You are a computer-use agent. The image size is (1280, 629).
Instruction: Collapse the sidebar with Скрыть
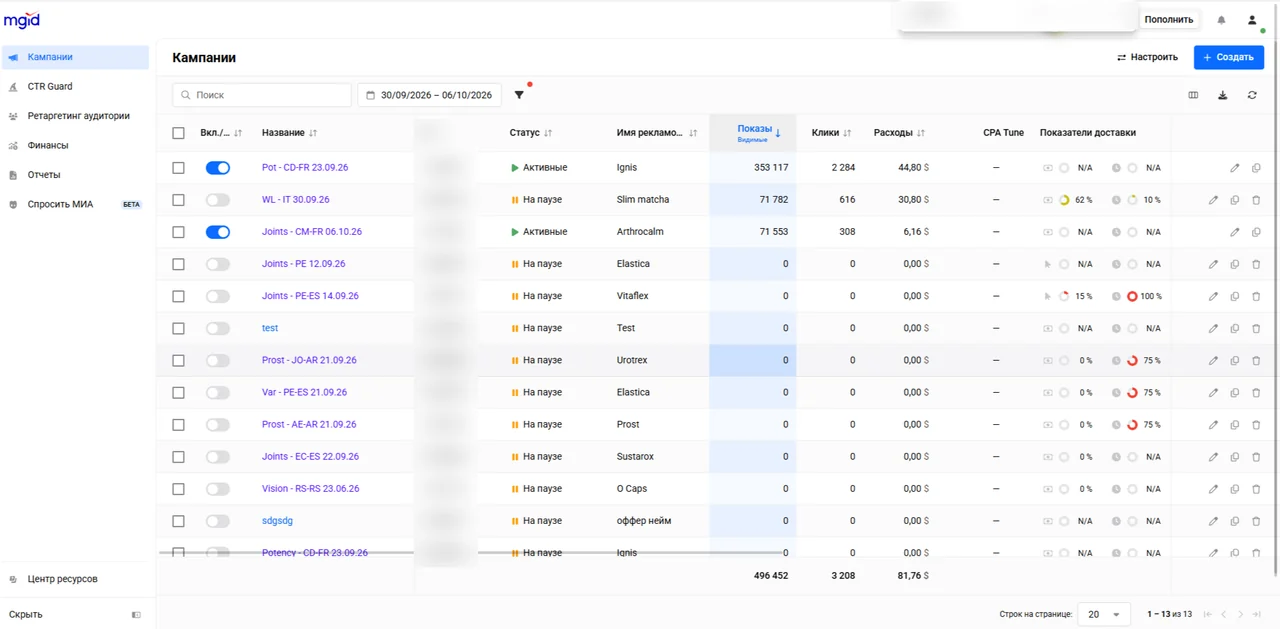[75, 614]
